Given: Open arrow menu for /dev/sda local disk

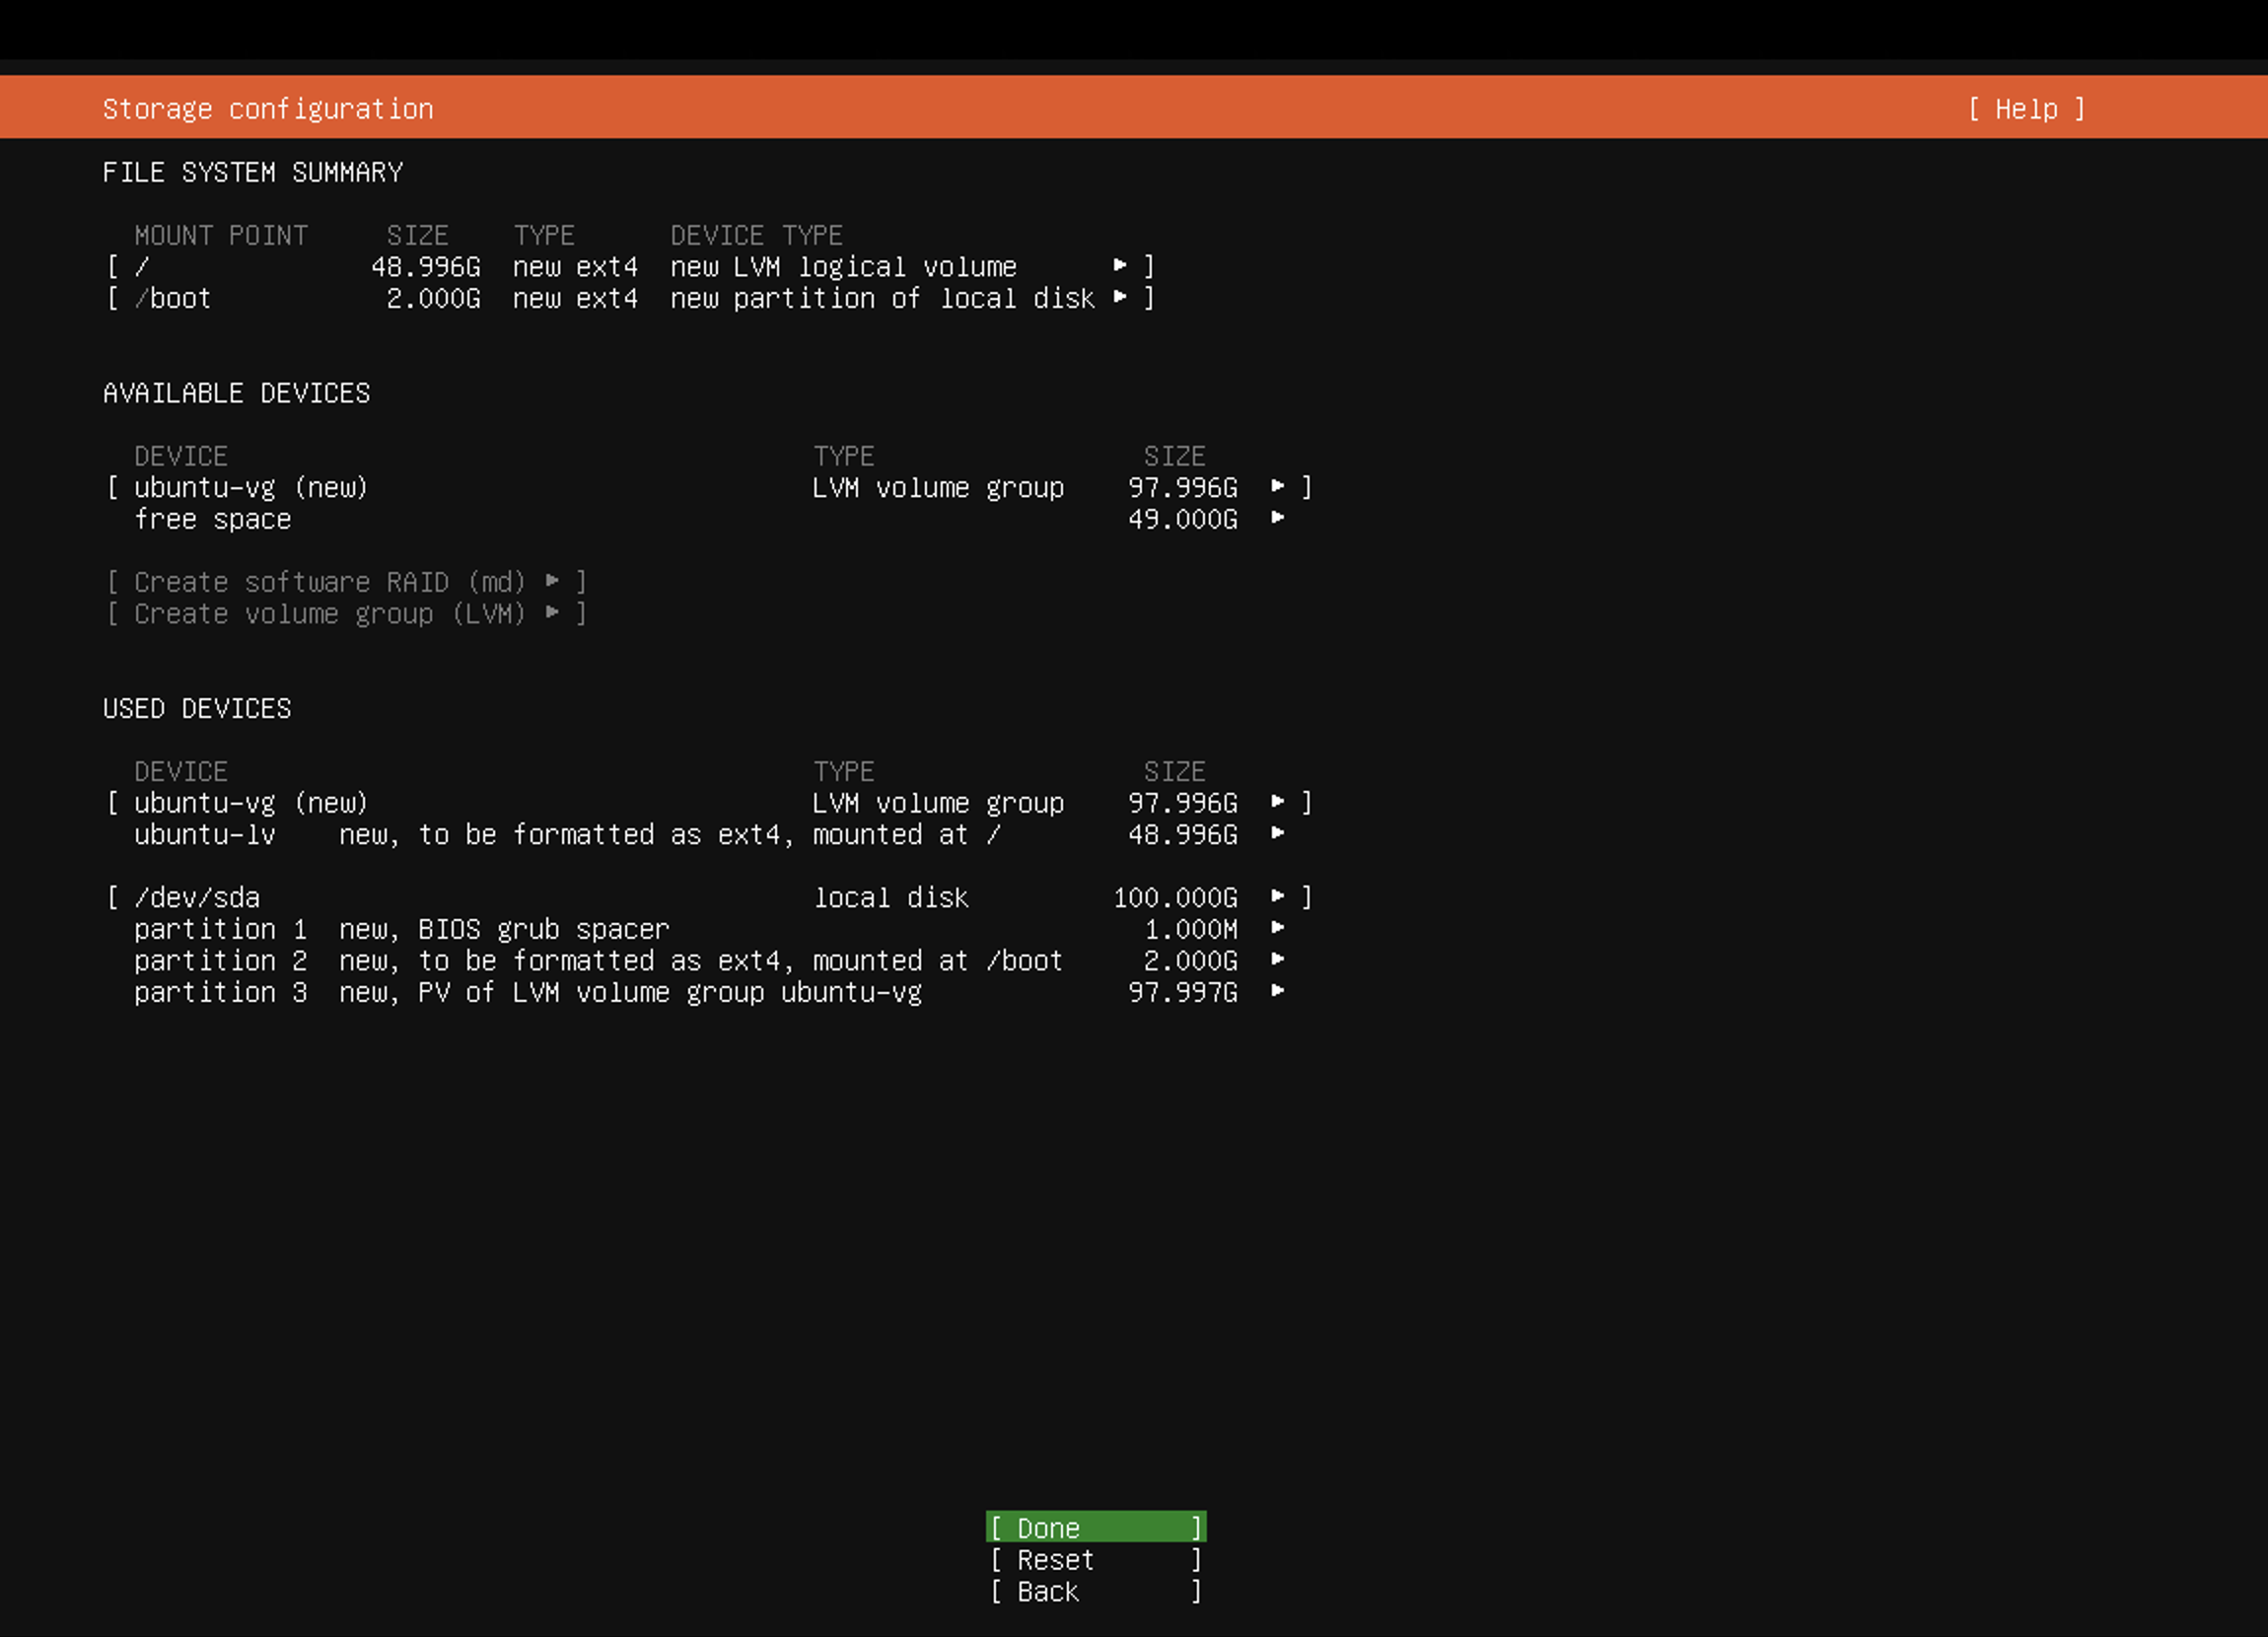Looking at the screenshot, I should click(x=1277, y=897).
